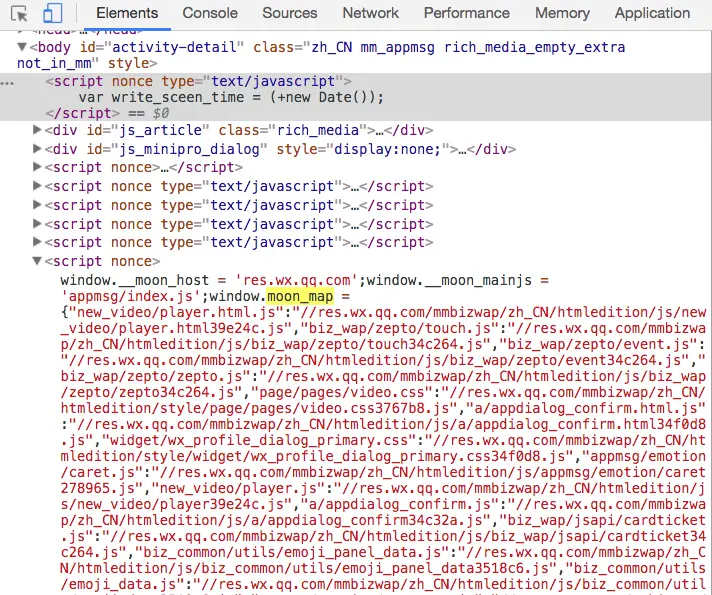Viewport: 712px width, 595px height.
Task: Toggle the device toolbar icon
Action: point(52,14)
